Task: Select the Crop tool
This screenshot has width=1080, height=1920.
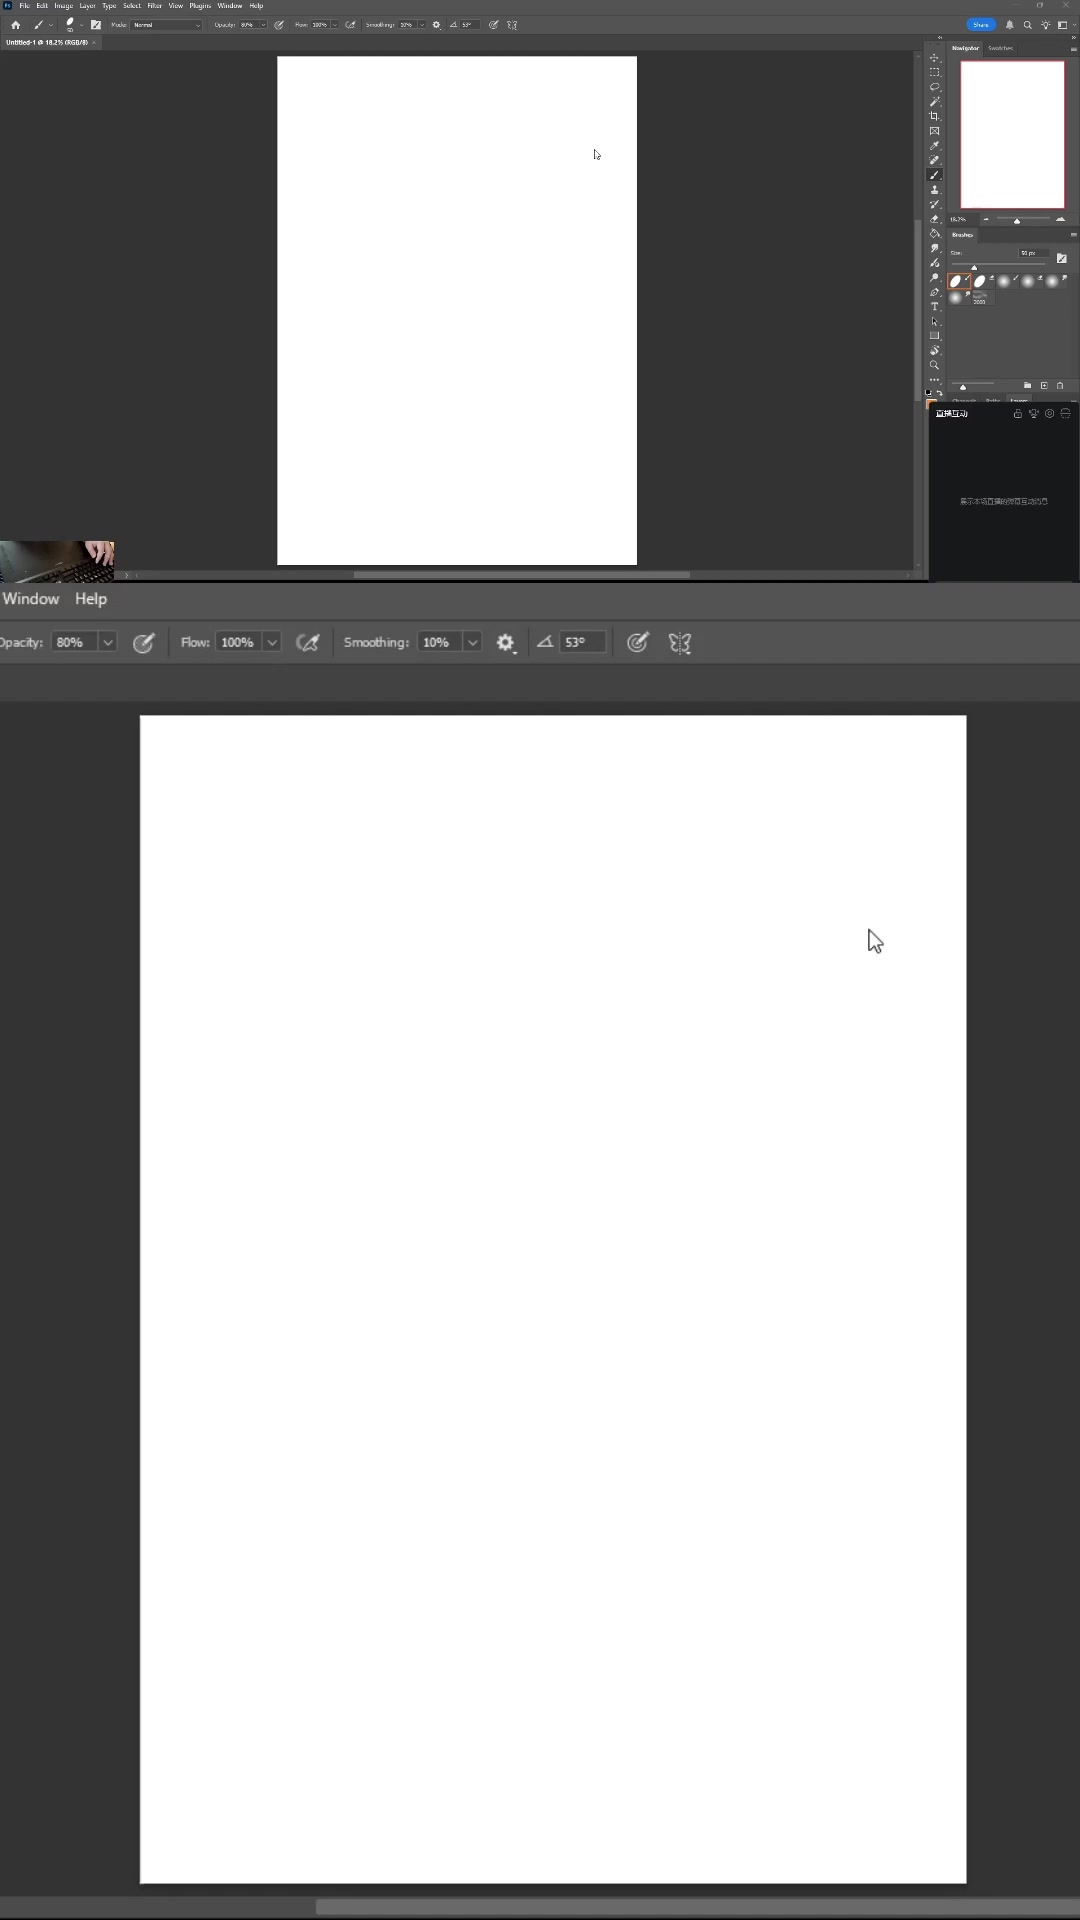Action: tap(934, 116)
